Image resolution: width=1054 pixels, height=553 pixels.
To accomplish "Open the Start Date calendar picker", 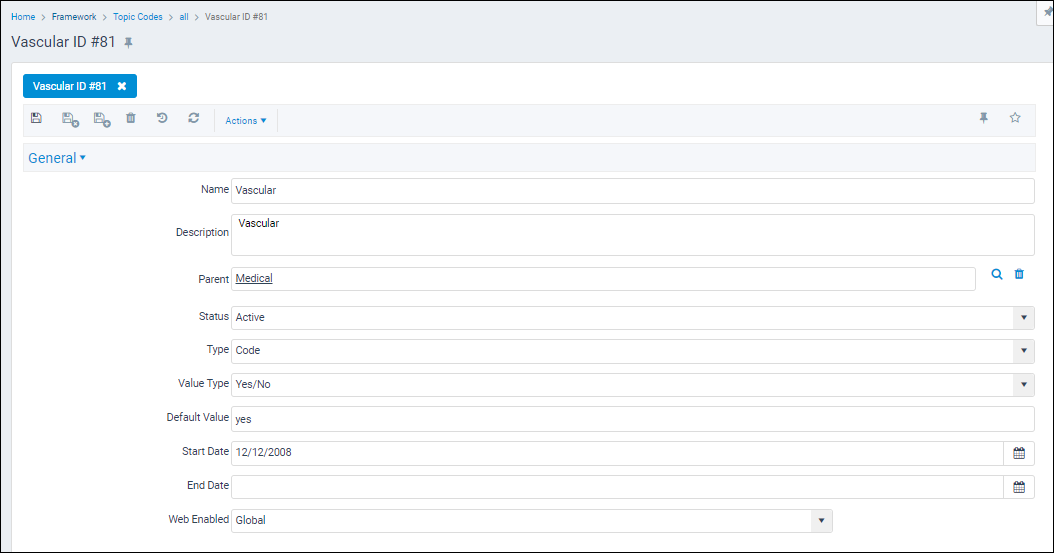I will tap(1019, 453).
